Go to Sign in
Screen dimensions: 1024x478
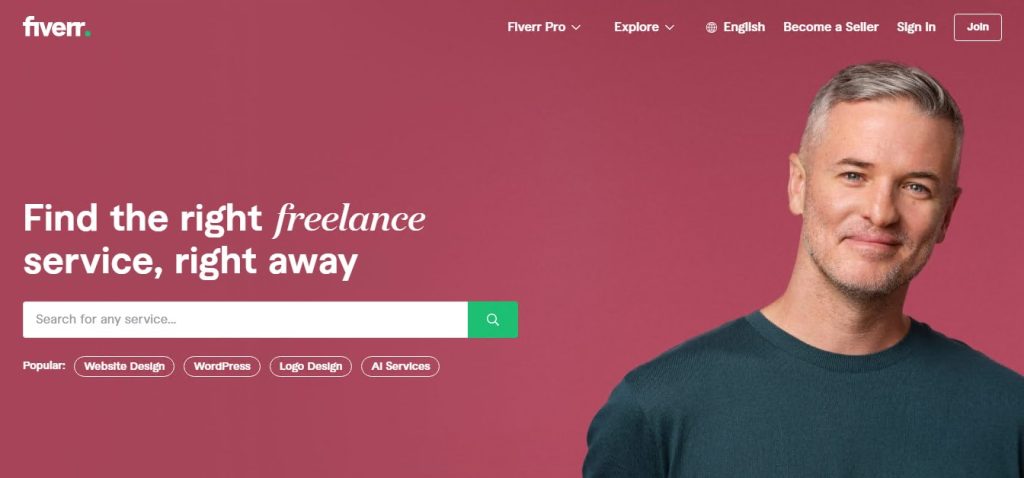click(916, 27)
